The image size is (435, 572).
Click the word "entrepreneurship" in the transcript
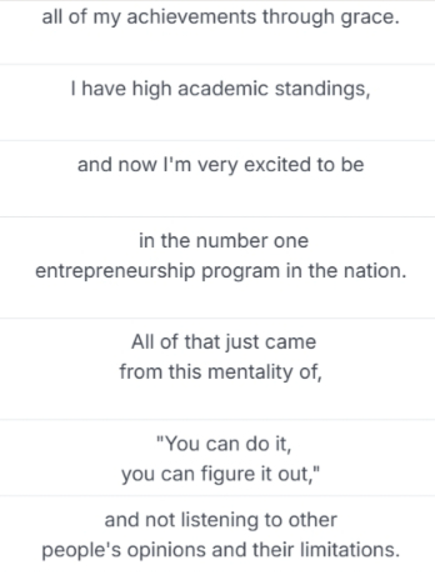(115, 272)
